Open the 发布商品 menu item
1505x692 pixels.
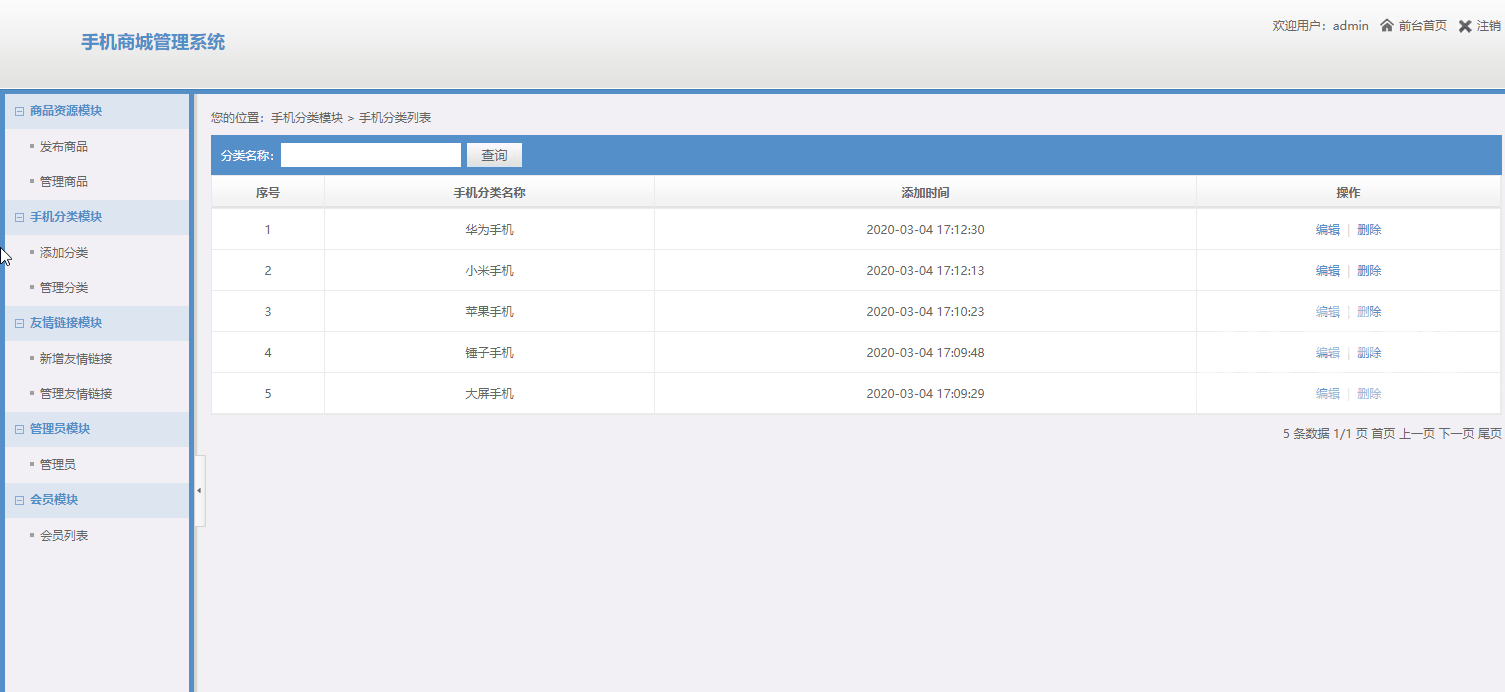64,147
